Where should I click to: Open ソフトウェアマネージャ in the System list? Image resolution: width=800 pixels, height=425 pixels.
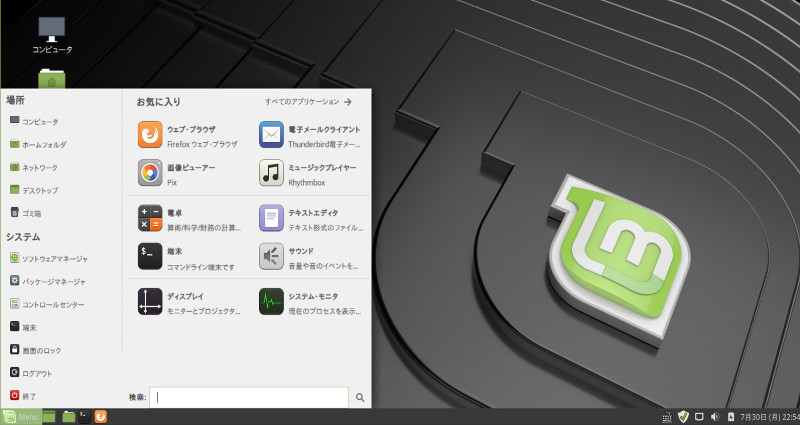[49, 259]
